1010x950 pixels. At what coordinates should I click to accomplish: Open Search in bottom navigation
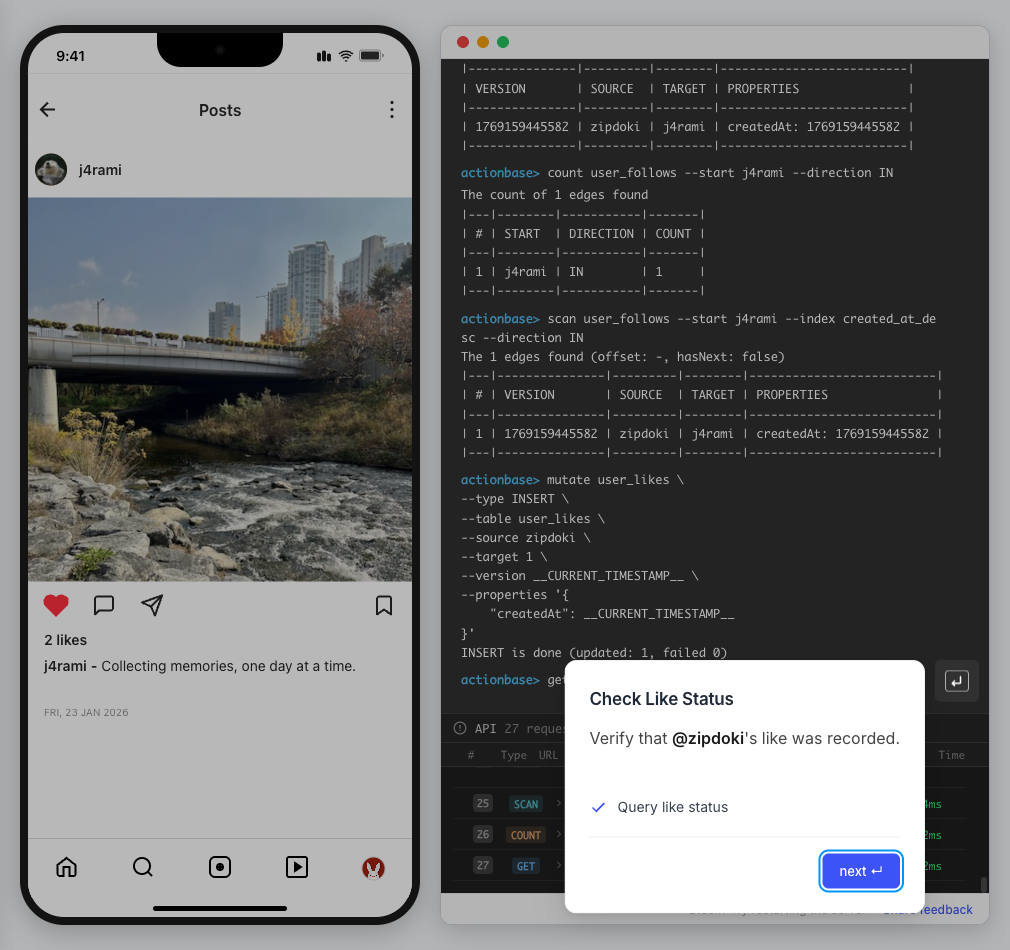point(143,867)
